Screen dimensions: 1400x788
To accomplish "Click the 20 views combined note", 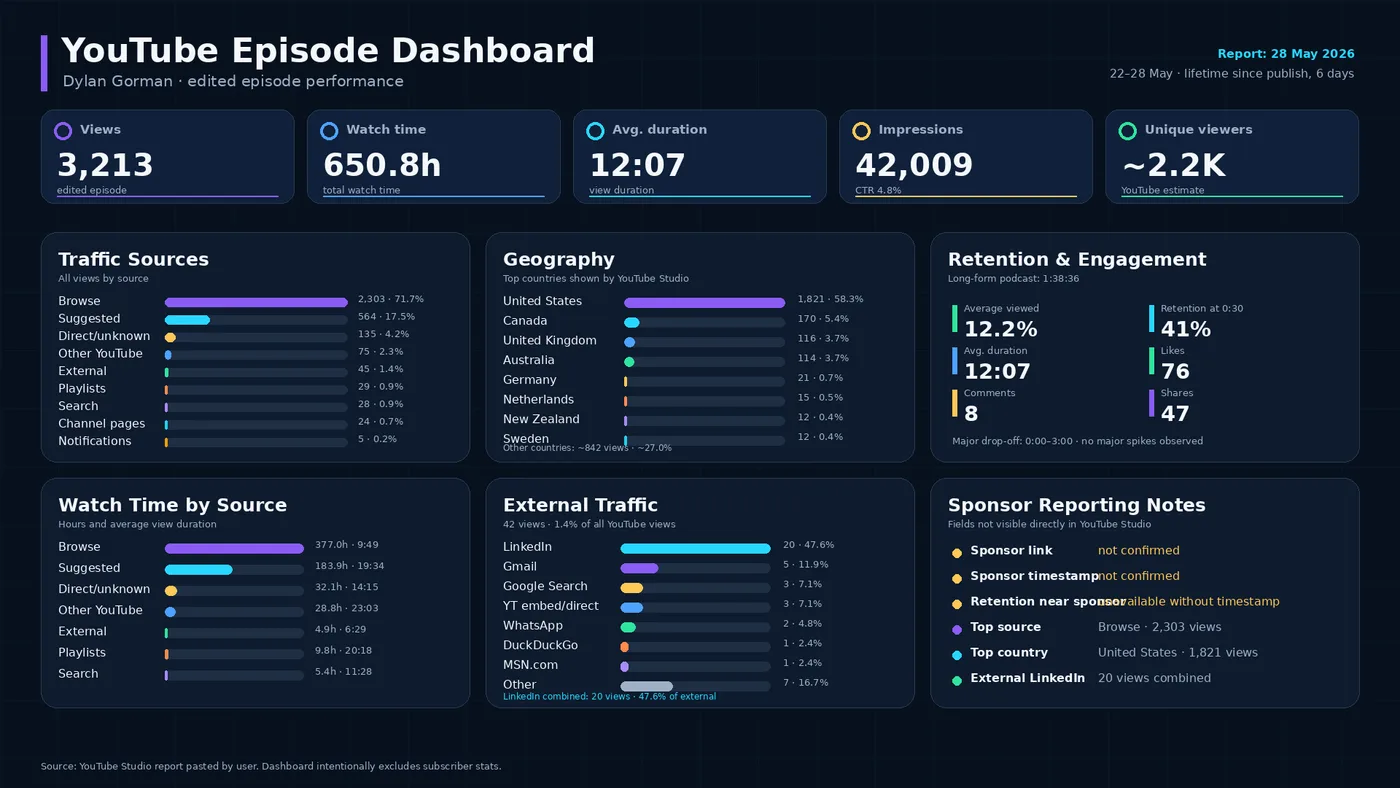I will (1154, 678).
